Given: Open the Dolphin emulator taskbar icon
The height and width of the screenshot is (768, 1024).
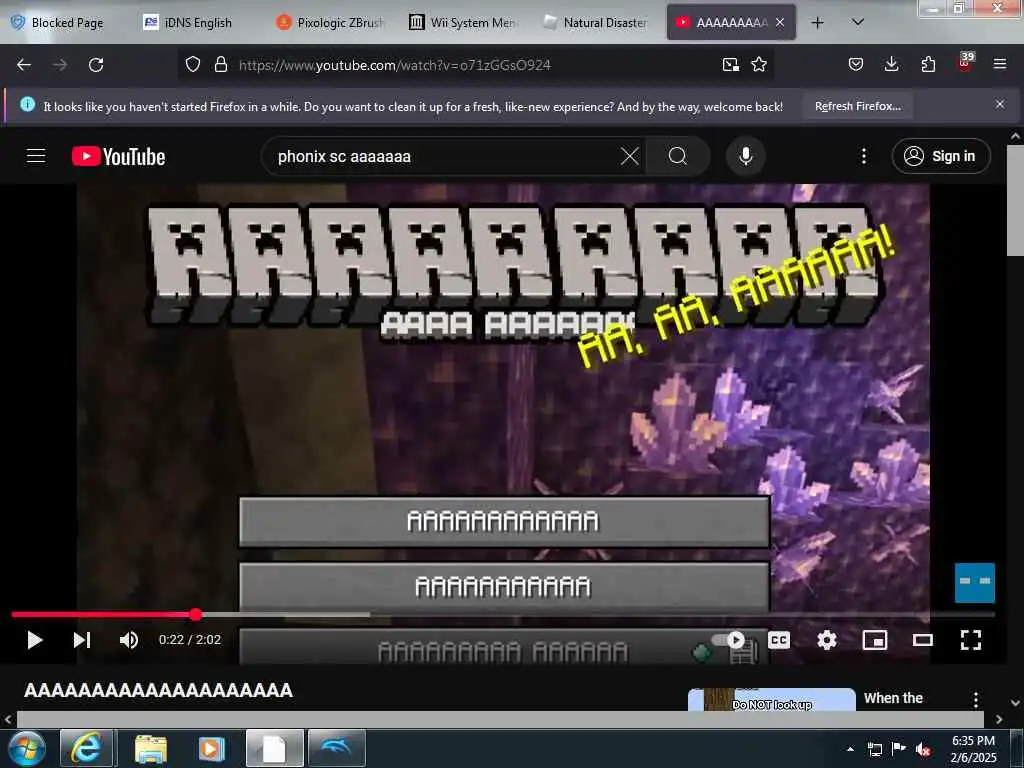Looking at the screenshot, I should coord(336,748).
